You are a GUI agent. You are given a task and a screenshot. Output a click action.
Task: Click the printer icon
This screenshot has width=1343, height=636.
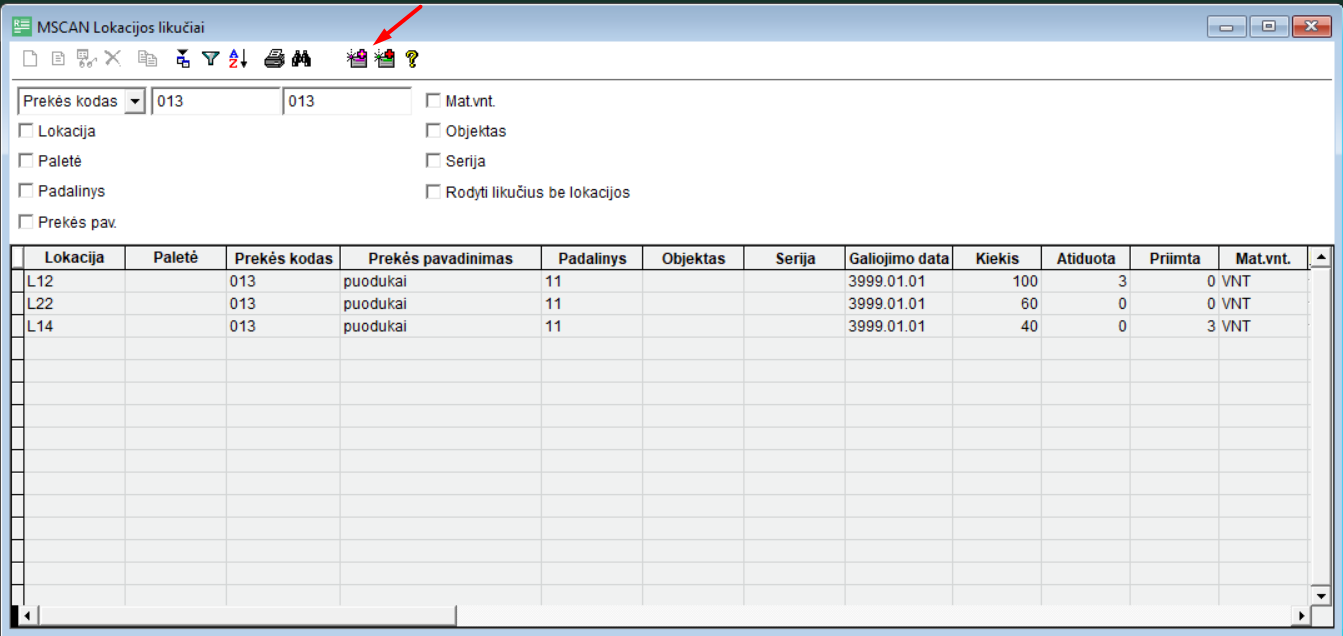pyautogui.click(x=274, y=59)
